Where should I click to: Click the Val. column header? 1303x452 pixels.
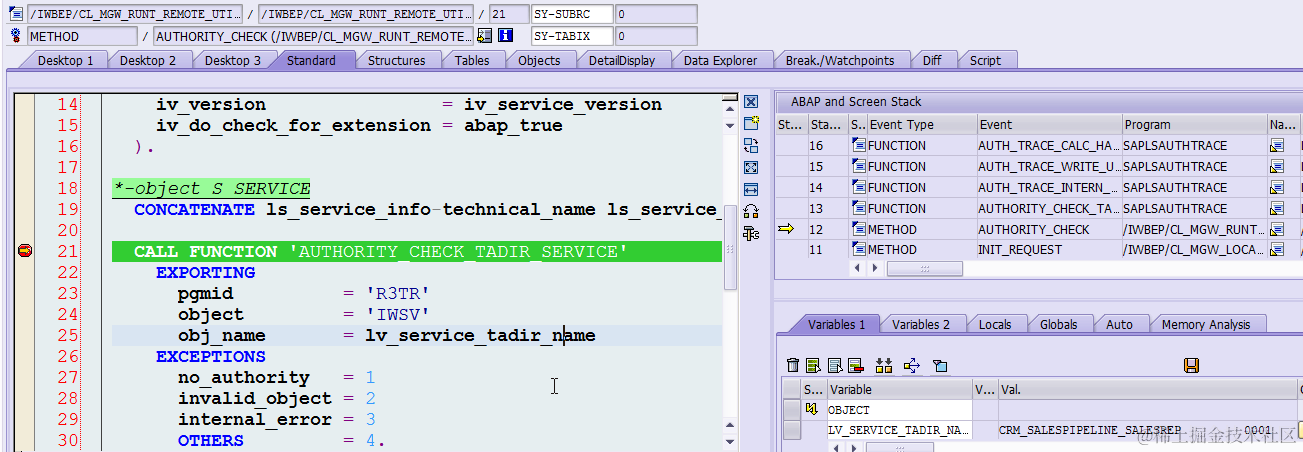pos(1146,389)
